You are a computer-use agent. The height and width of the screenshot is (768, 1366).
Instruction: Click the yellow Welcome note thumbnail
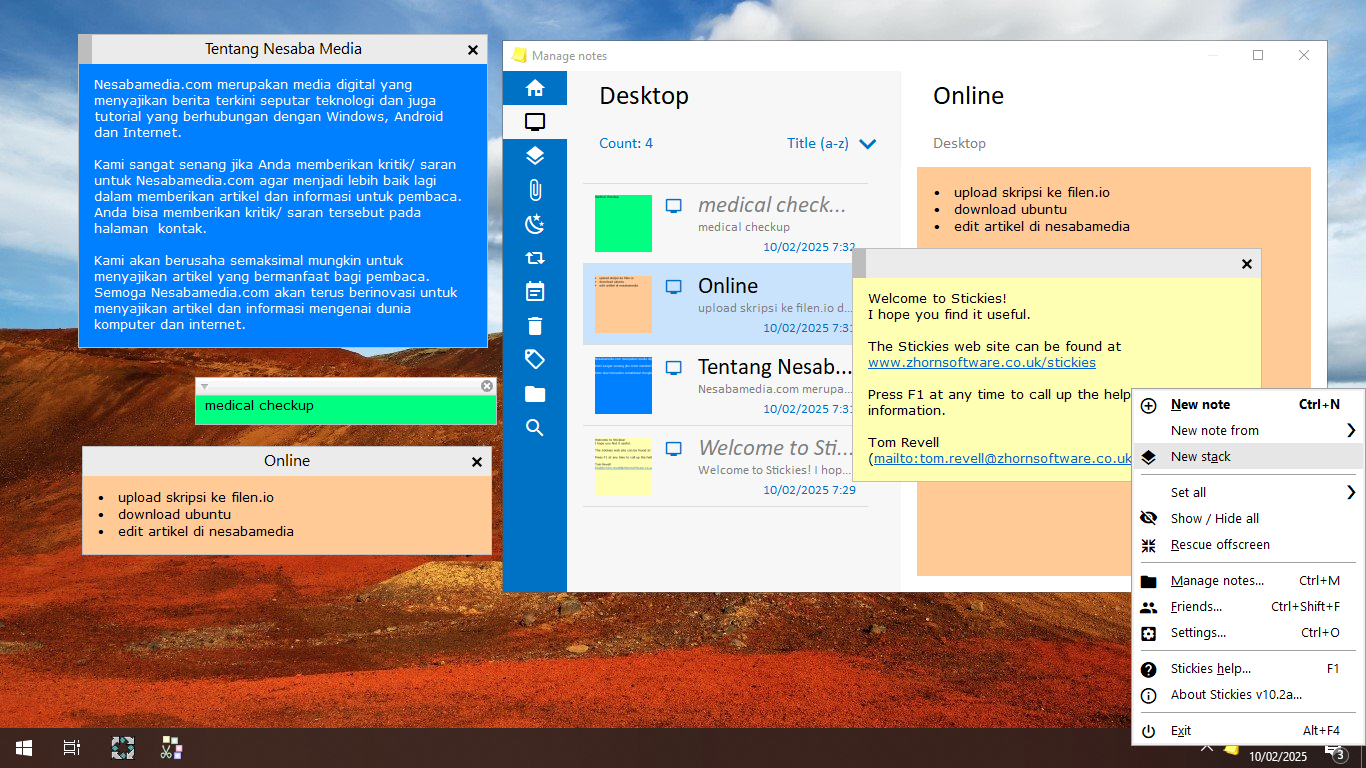[x=623, y=466]
